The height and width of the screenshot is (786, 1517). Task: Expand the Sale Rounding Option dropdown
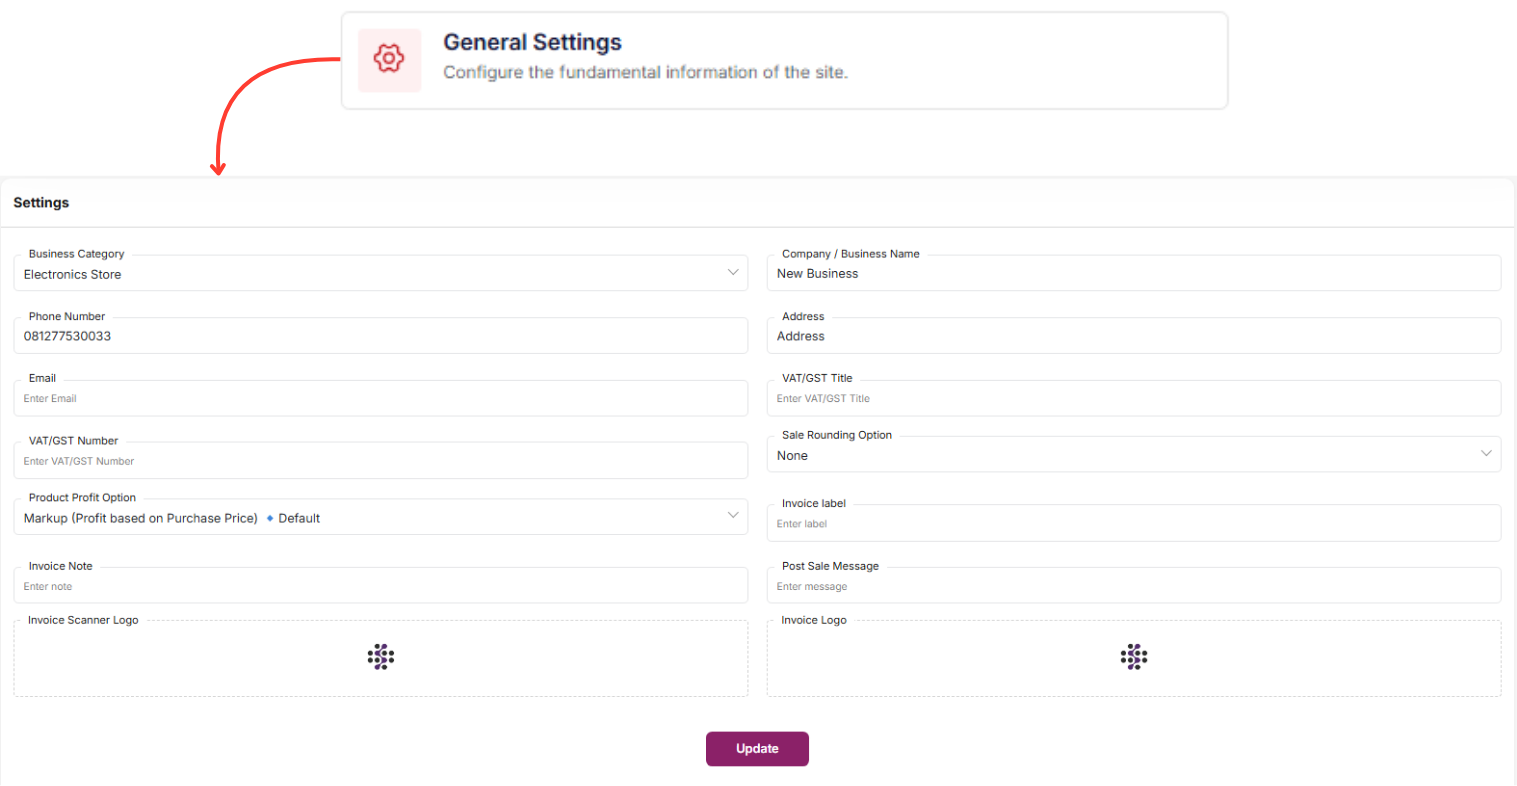pyautogui.click(x=1133, y=455)
